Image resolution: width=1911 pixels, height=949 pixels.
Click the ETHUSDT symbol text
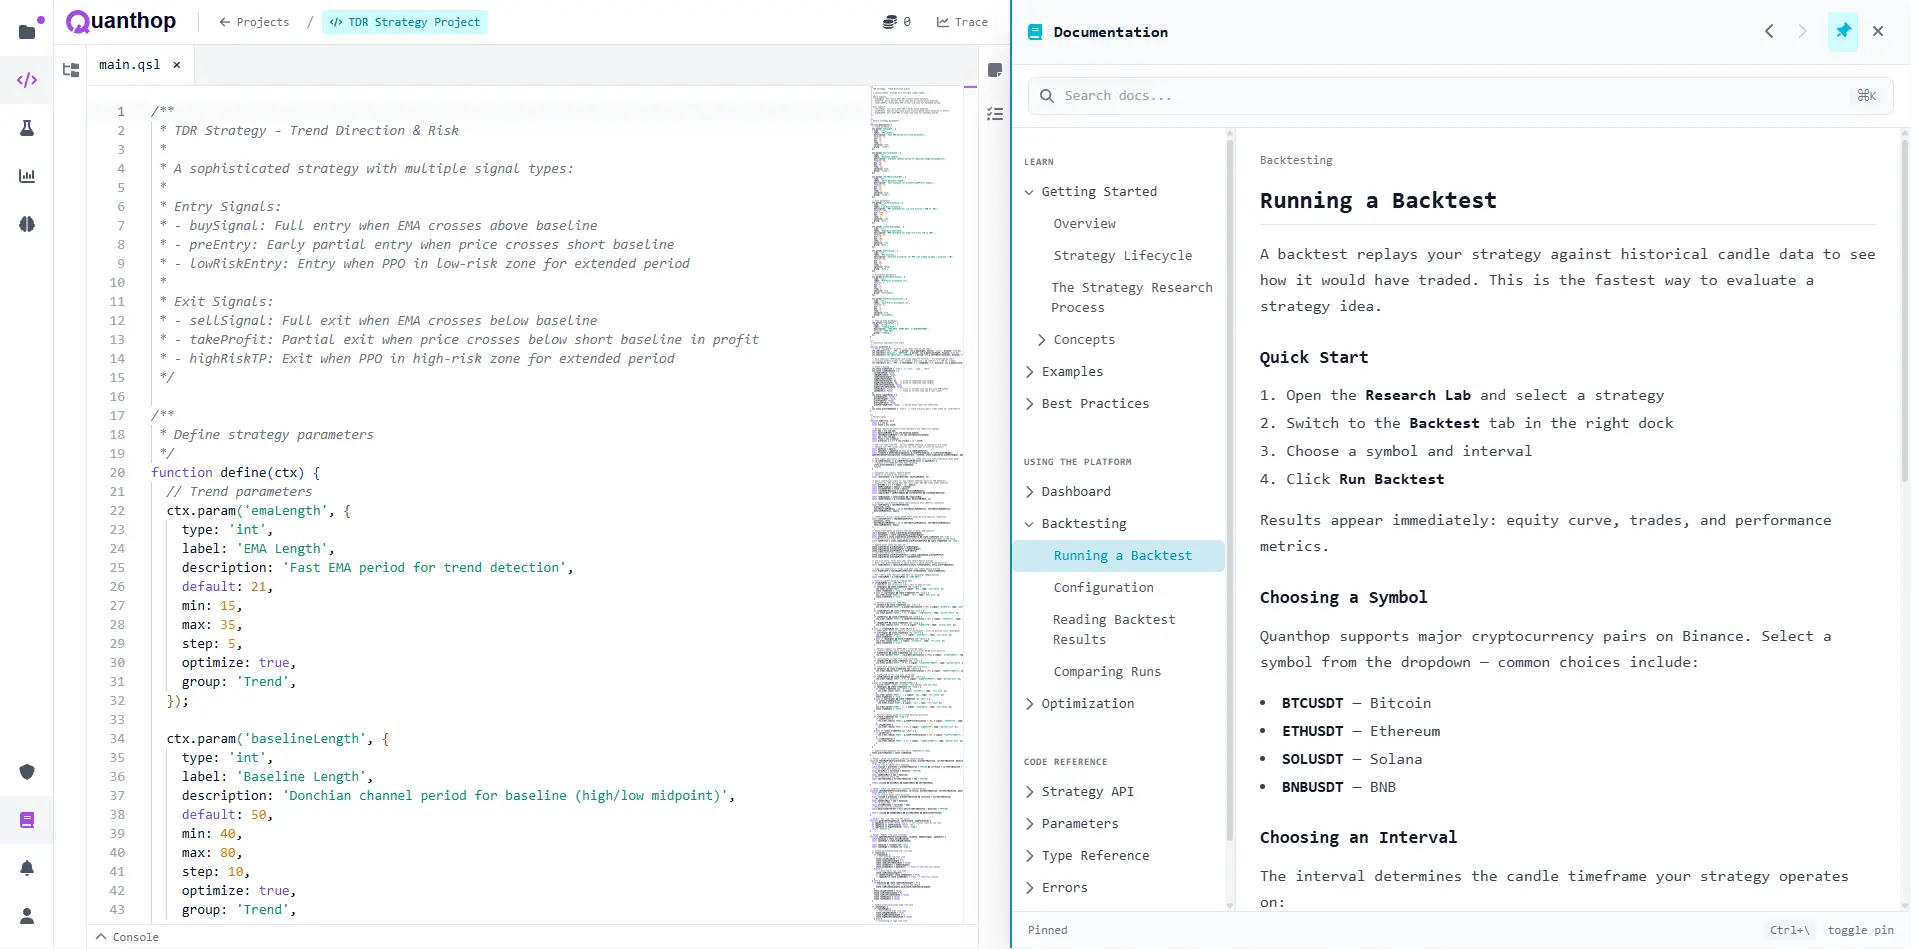pyautogui.click(x=1312, y=731)
